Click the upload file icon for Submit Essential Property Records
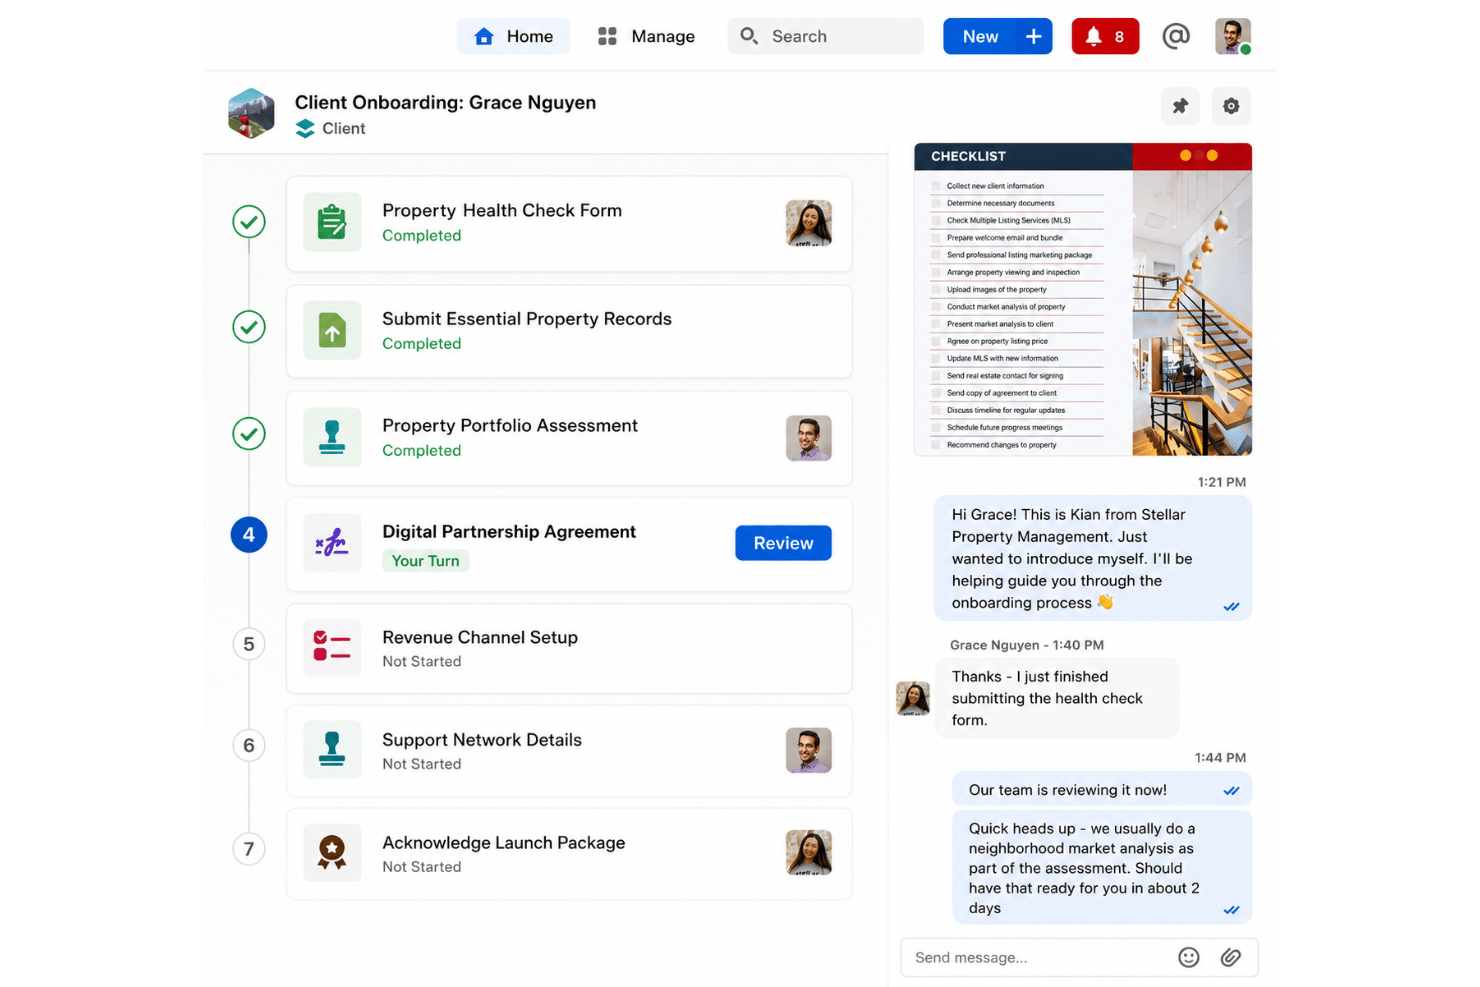Image resolution: width=1480 pixels, height=987 pixels. [x=332, y=330]
